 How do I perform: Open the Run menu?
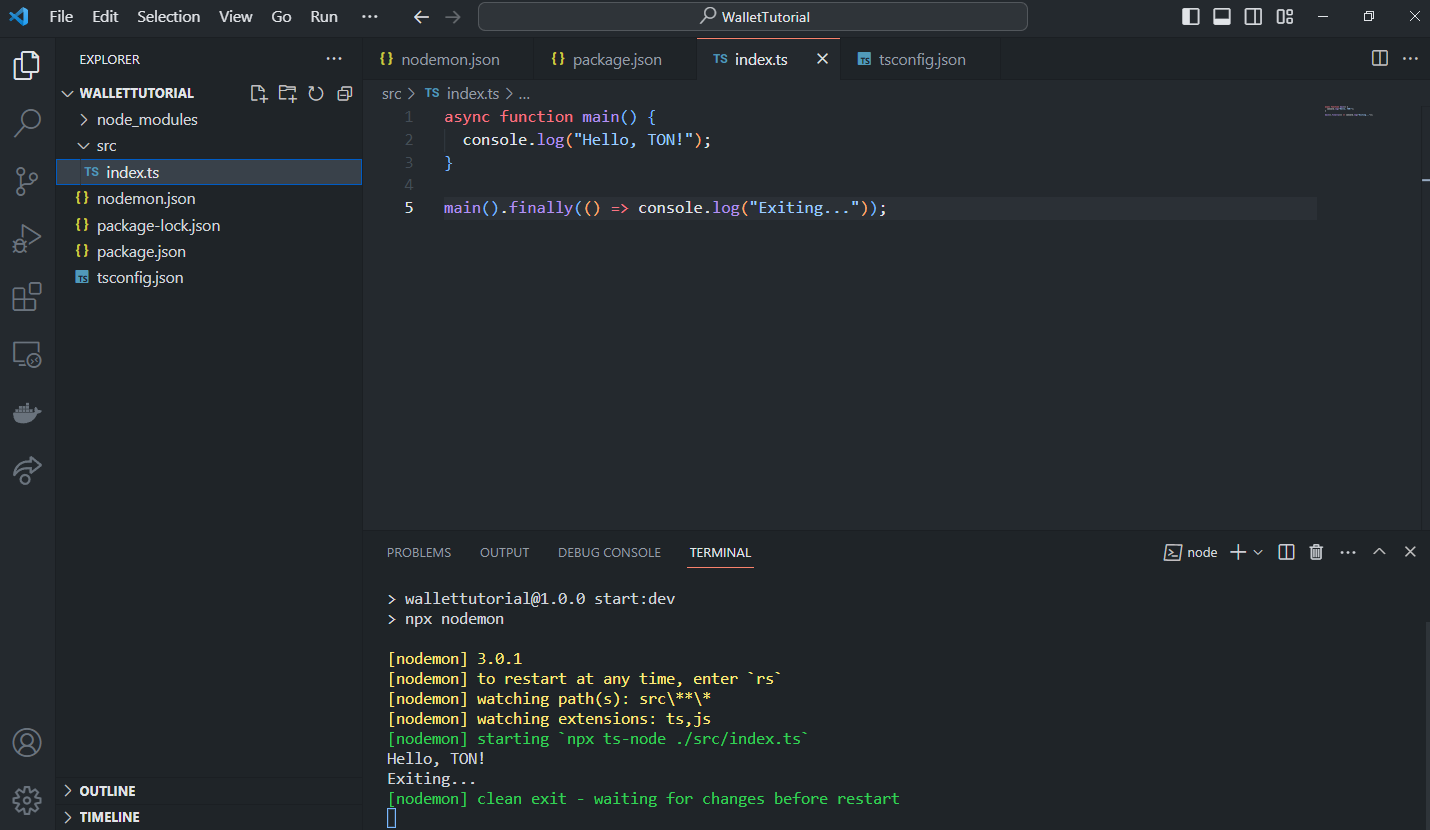point(323,16)
